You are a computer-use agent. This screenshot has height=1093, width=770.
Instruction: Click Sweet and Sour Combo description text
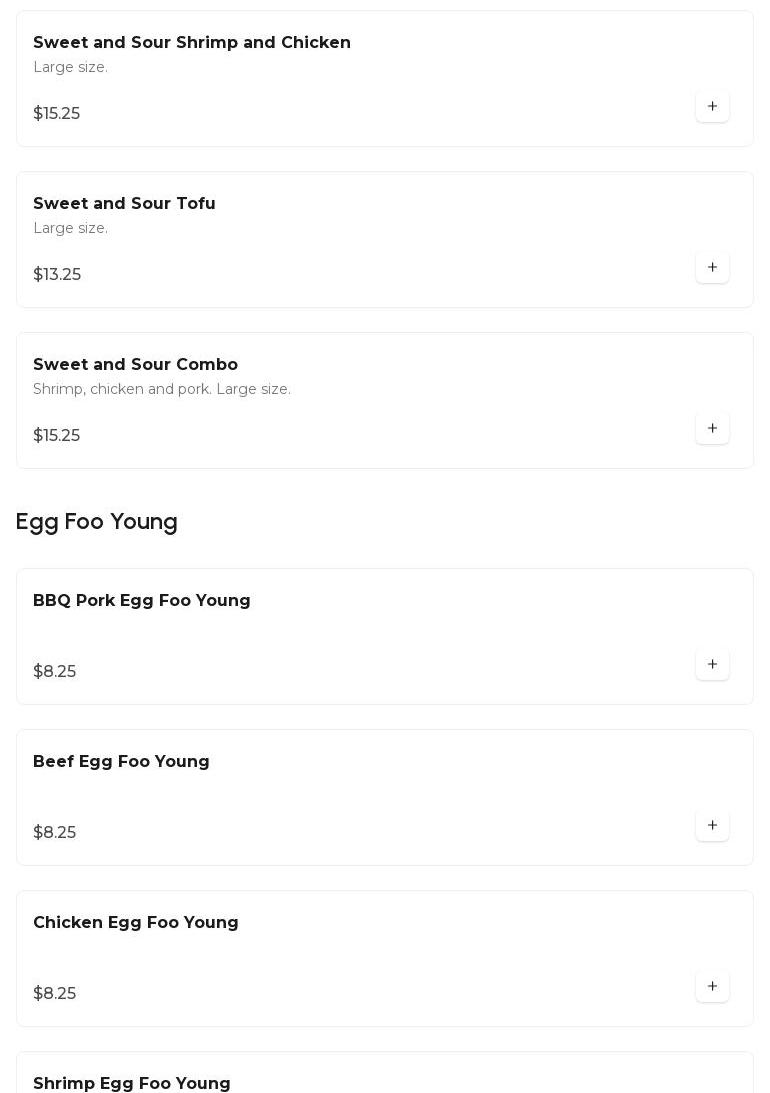162,389
